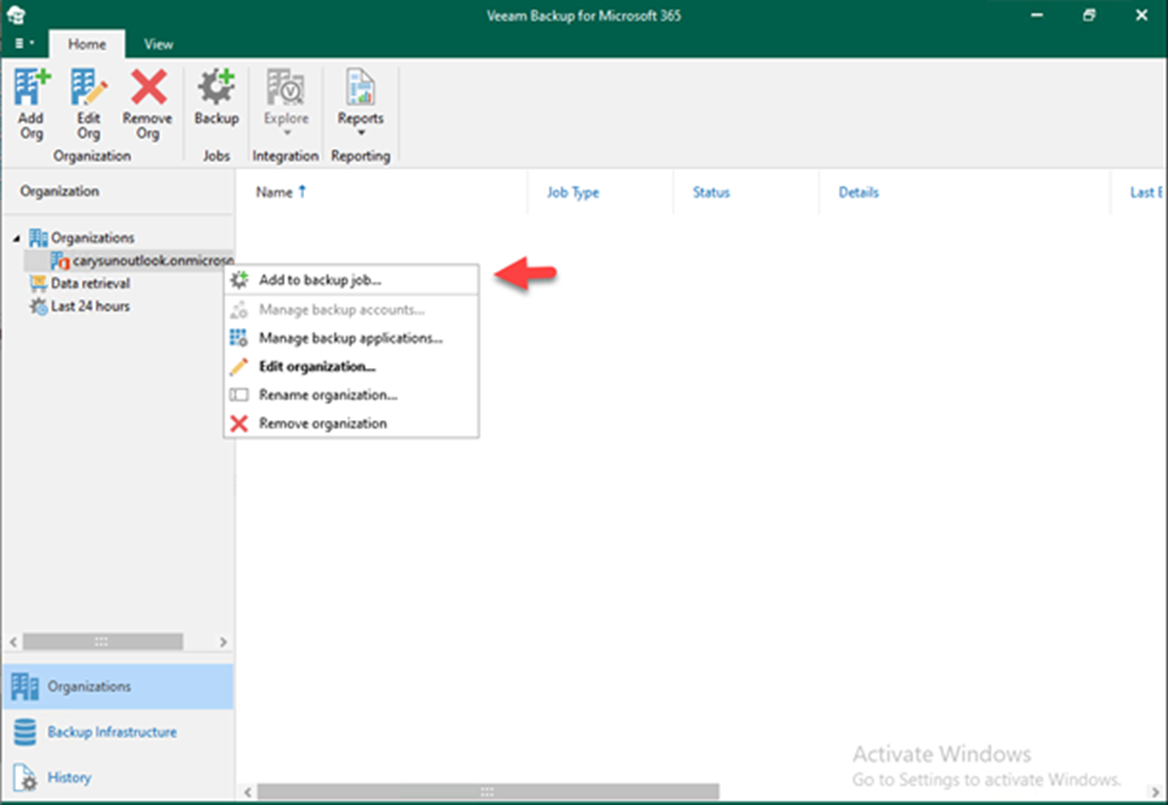Viewport: 1168px width, 805px height.
Task: Select Organizations root in tree
Action: (92, 238)
